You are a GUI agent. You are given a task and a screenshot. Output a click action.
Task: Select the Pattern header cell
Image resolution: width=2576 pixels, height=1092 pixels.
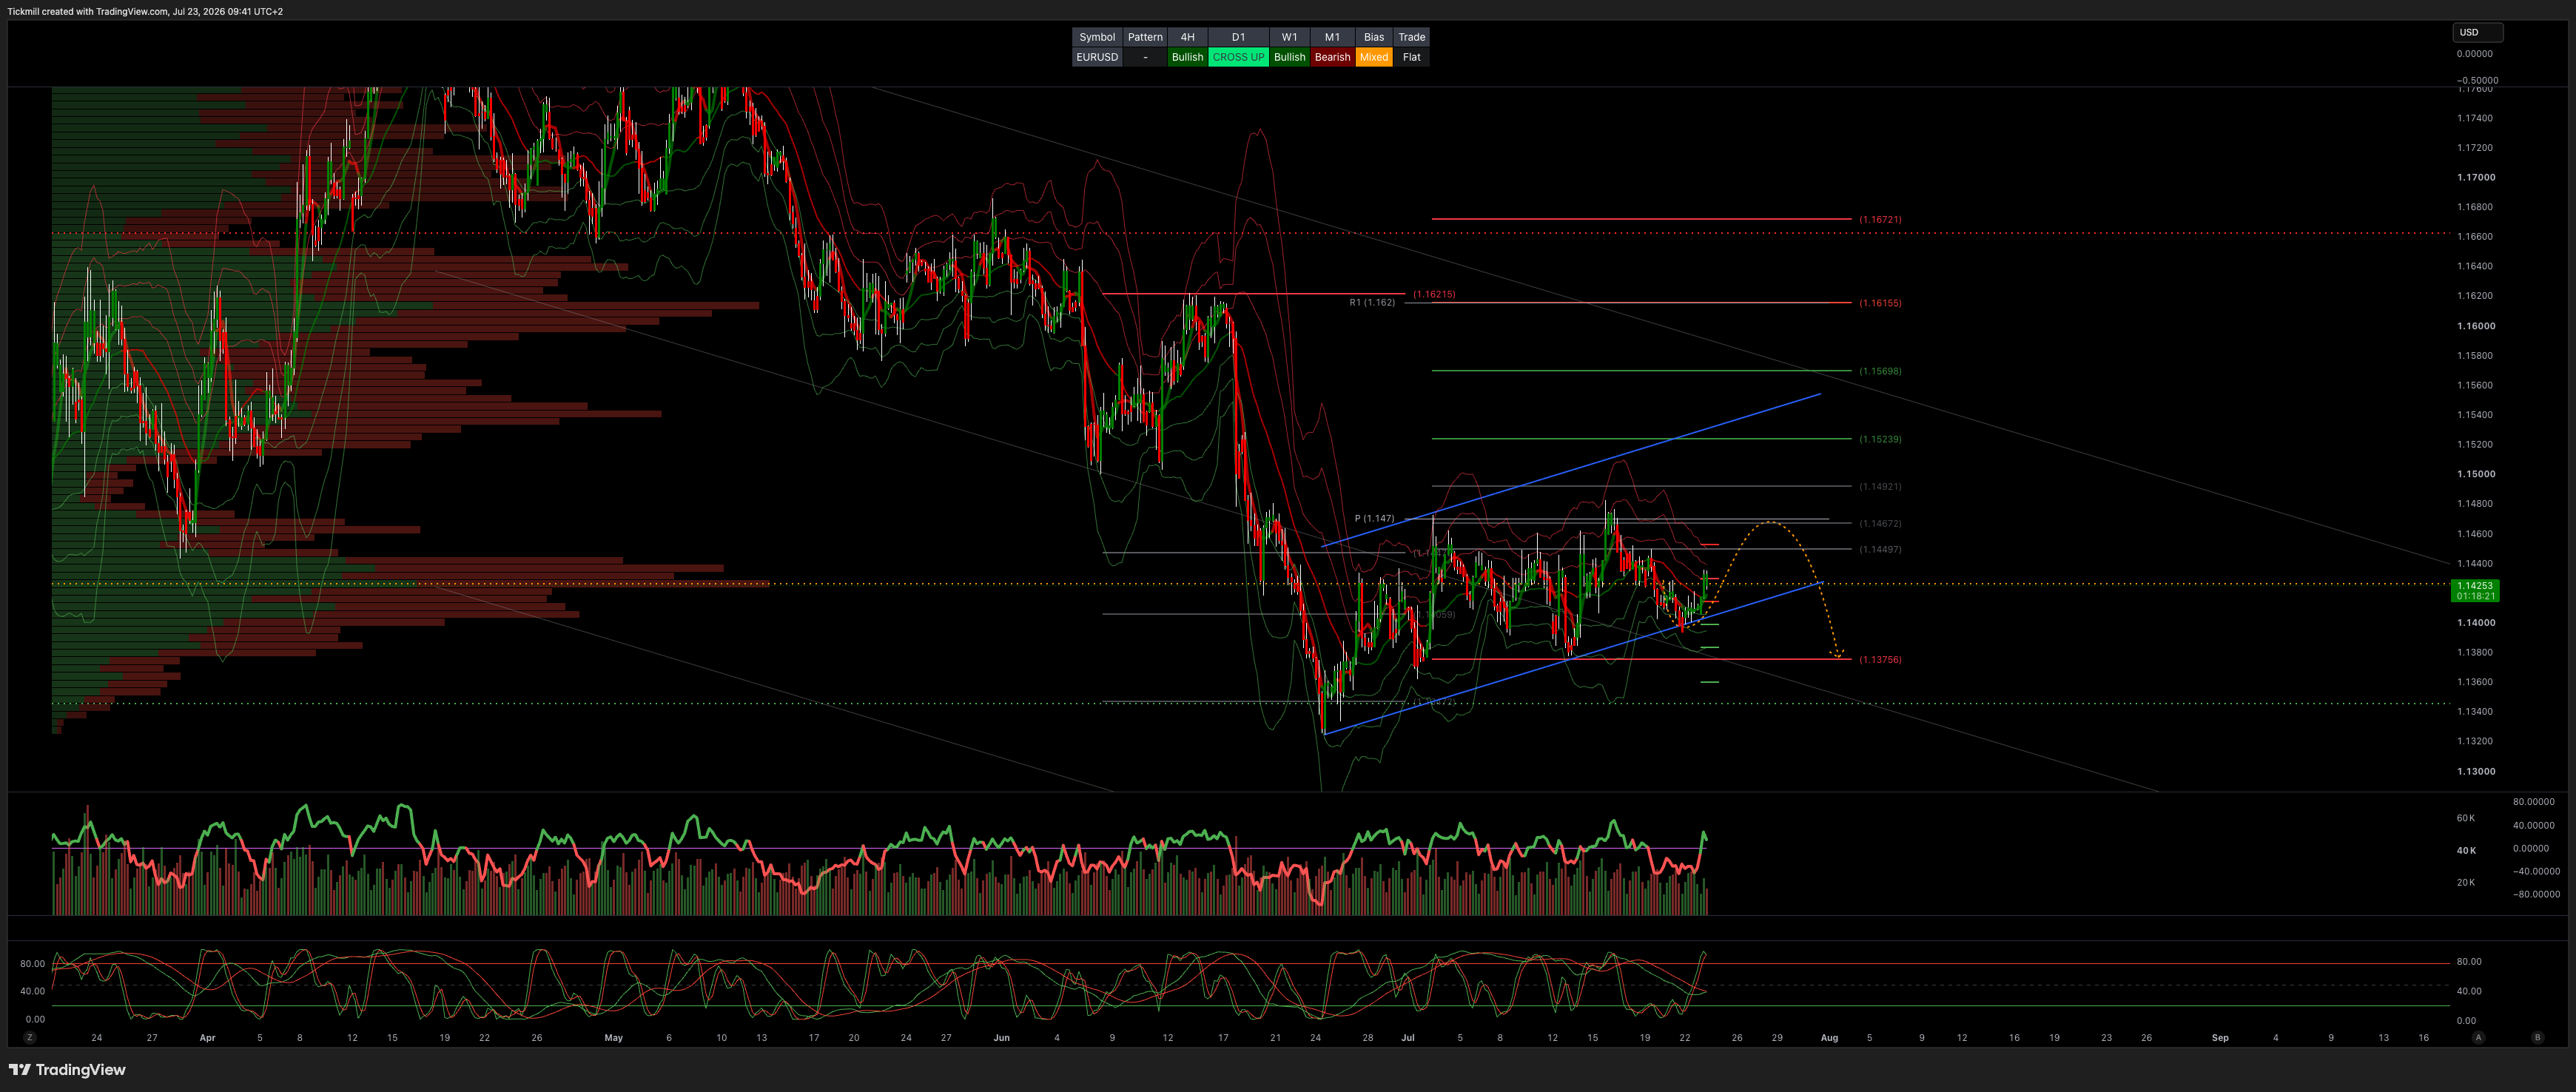1145,37
